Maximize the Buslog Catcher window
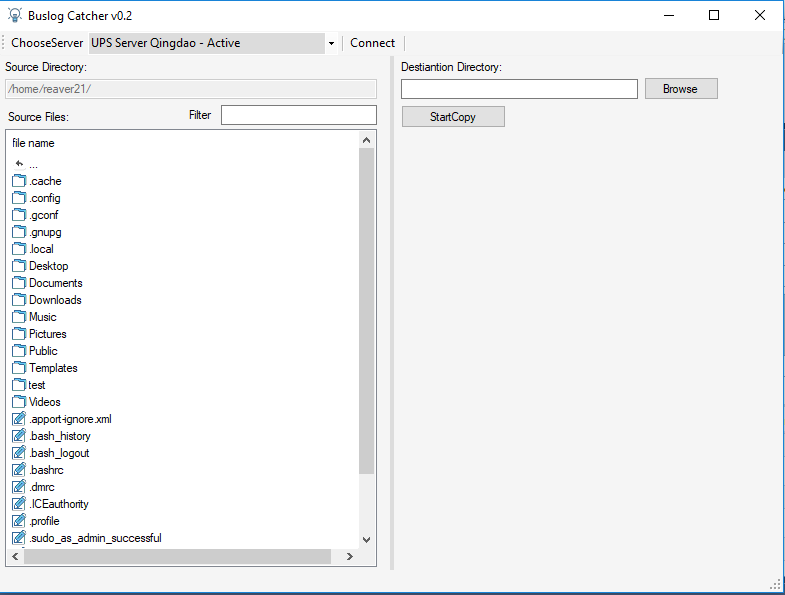785x595 pixels. click(x=714, y=16)
